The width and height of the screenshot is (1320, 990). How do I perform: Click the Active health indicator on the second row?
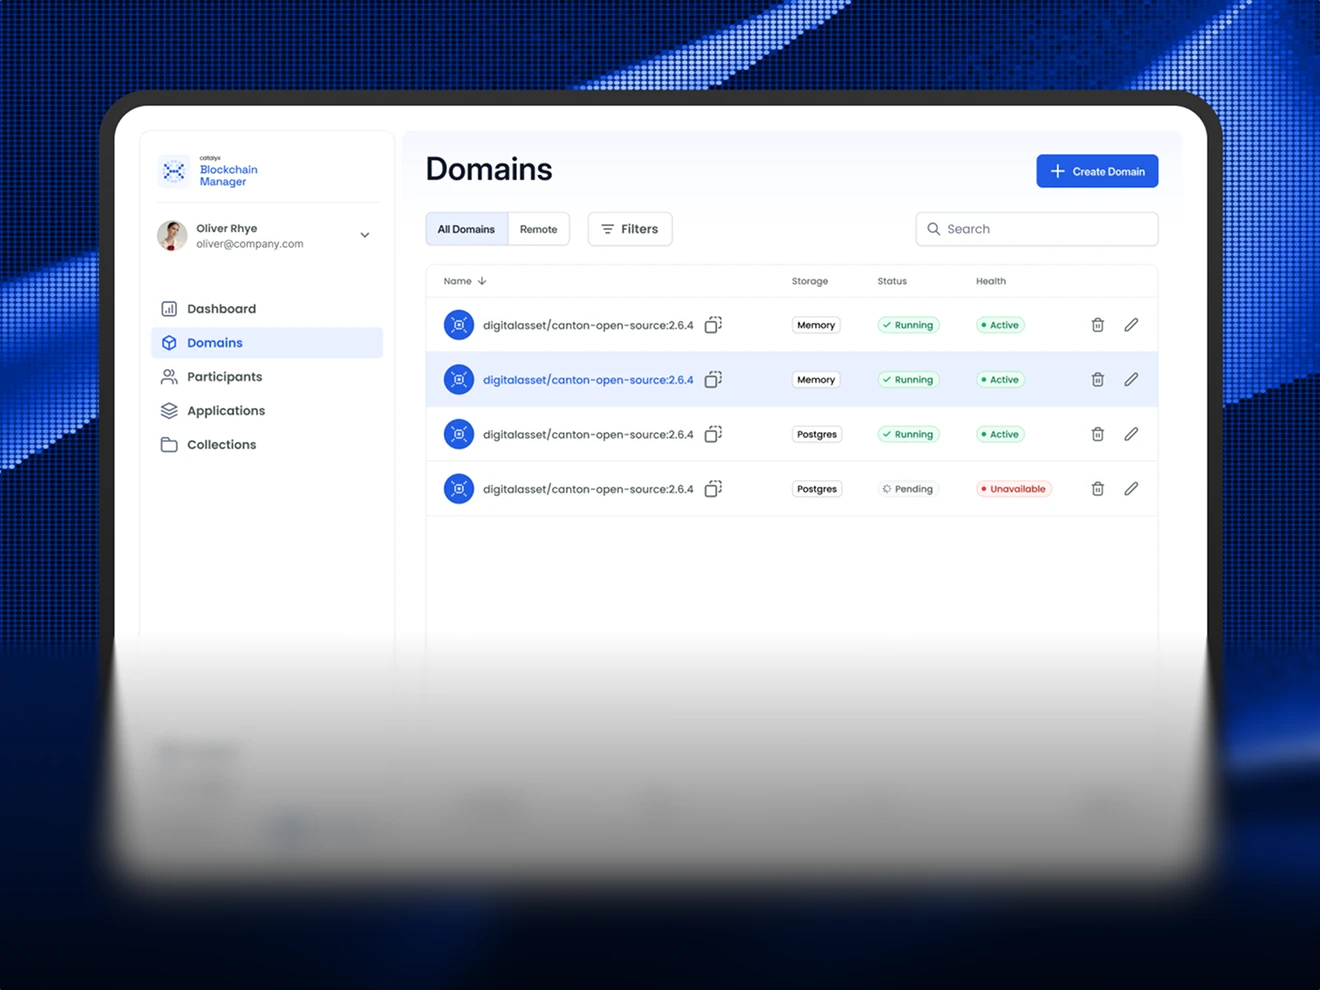coord(999,379)
